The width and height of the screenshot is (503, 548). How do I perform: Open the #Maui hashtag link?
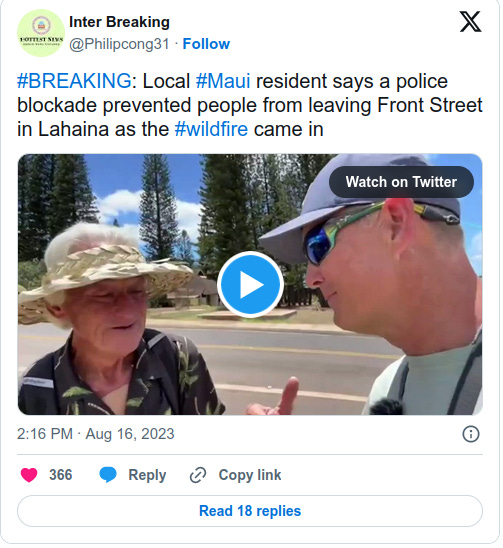click(223, 81)
